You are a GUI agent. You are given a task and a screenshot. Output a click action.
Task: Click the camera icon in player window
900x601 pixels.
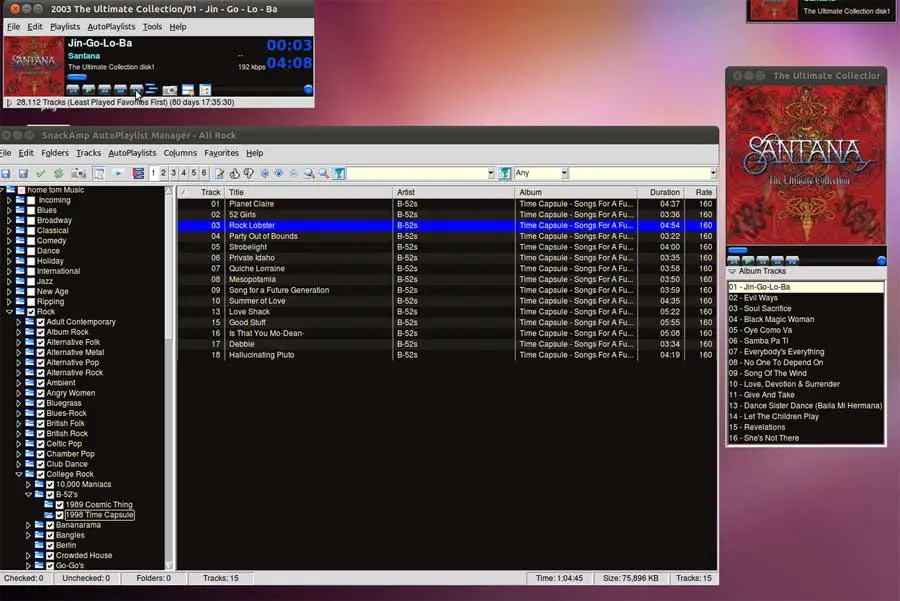click(x=170, y=90)
